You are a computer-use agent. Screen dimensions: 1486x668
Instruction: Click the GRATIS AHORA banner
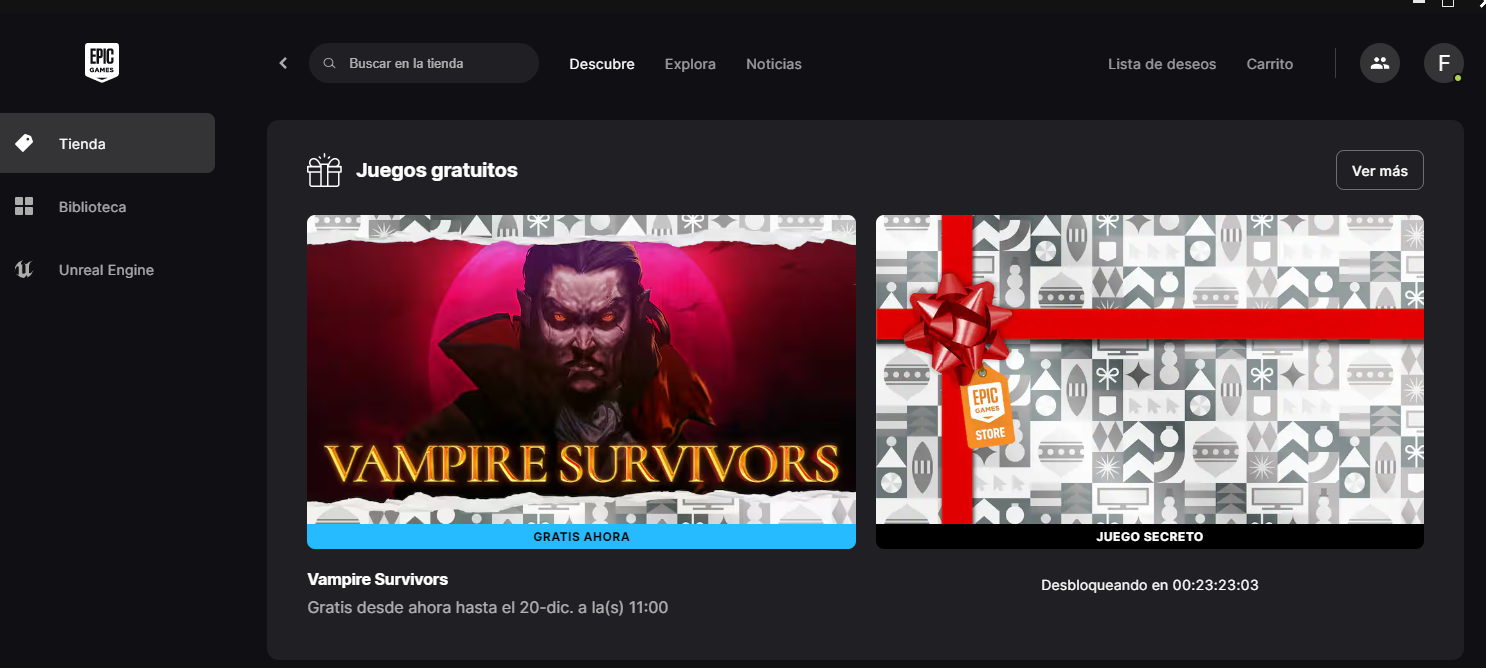(x=581, y=537)
